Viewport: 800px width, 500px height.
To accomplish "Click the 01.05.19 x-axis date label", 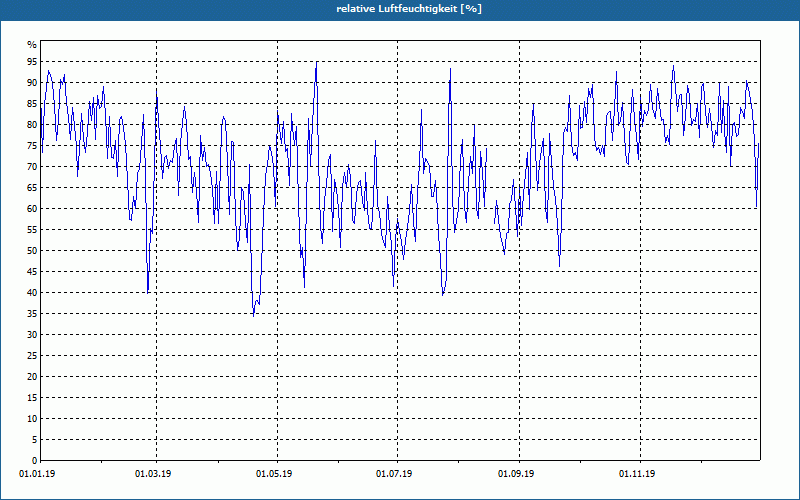I will click(275, 474).
